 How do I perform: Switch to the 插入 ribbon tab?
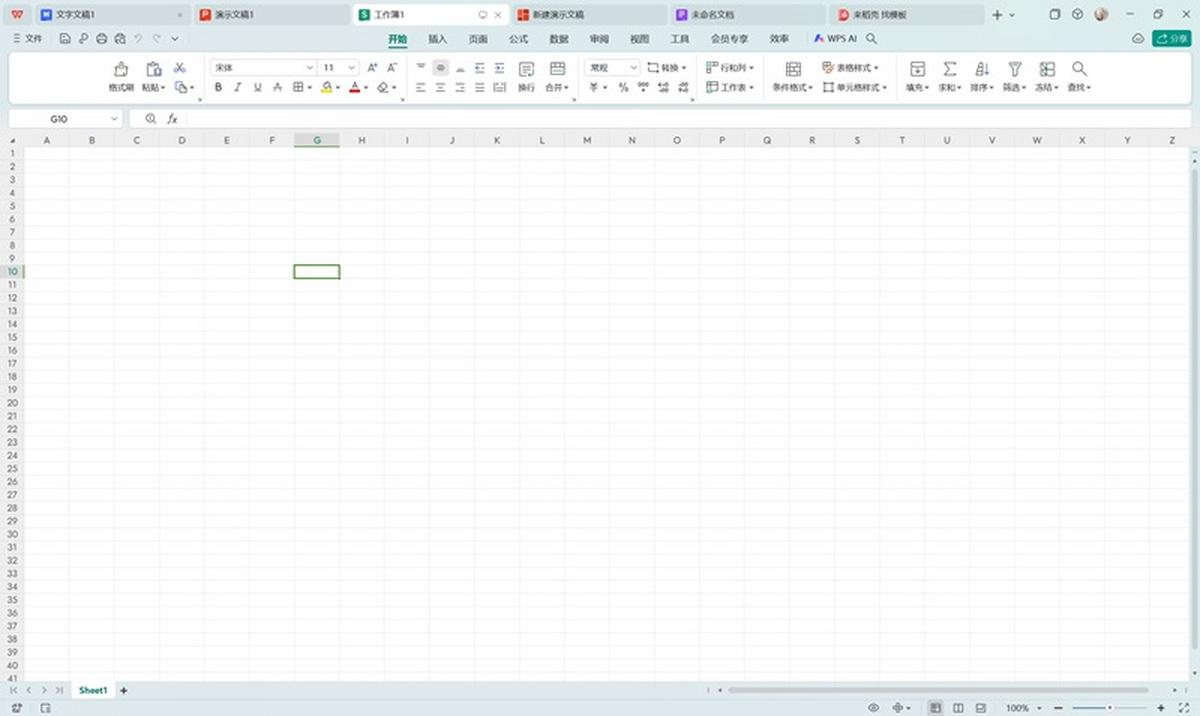tap(437, 38)
